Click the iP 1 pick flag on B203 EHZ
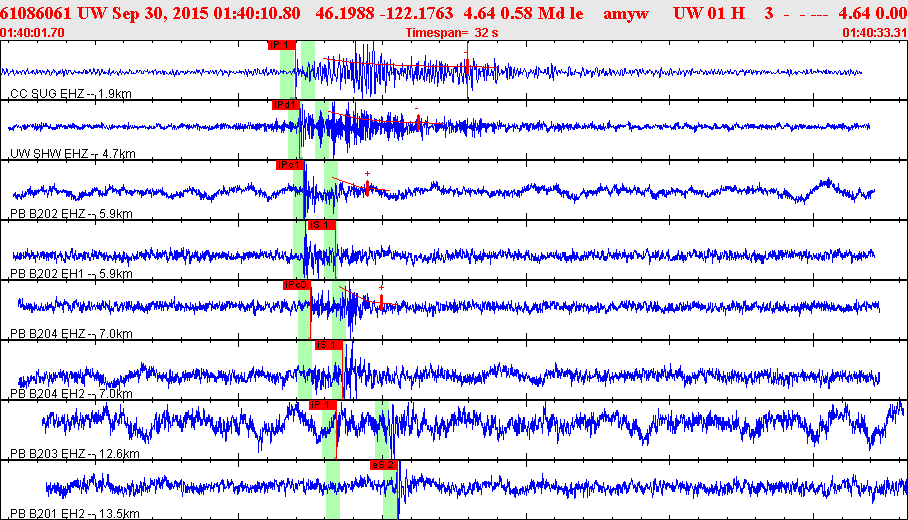 pos(322,405)
